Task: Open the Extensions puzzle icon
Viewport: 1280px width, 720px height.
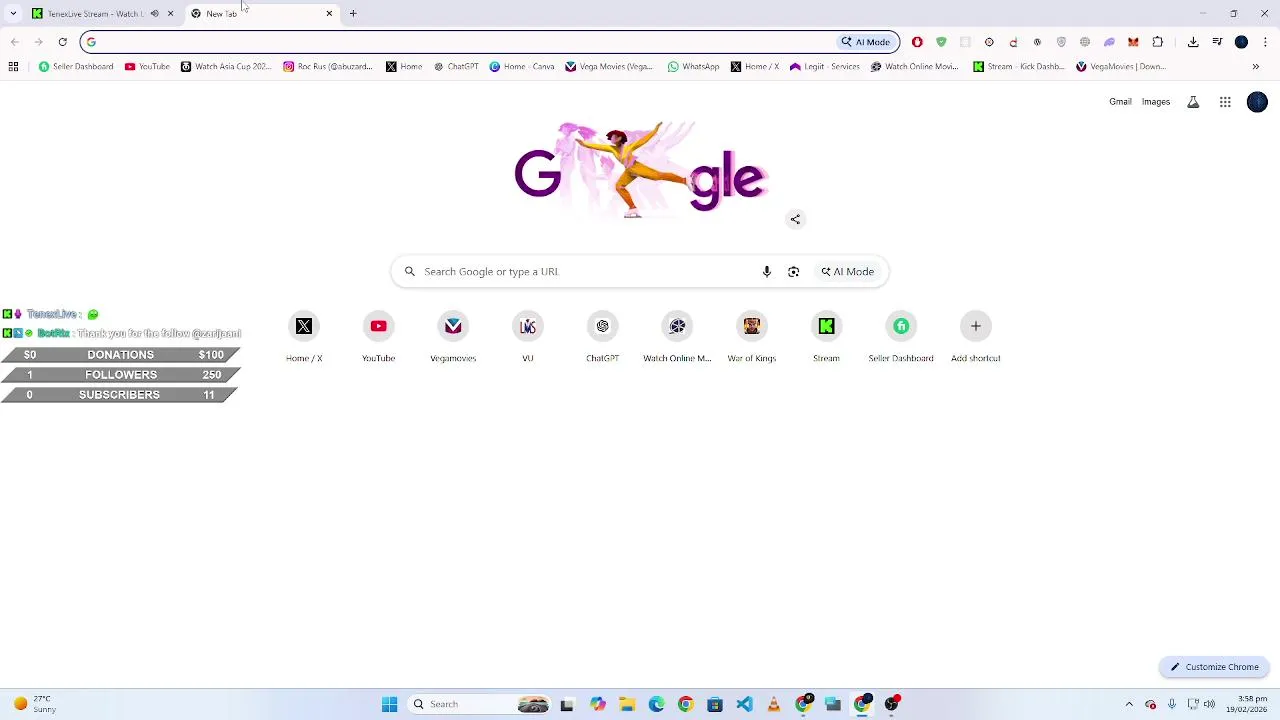Action: 1158,42
